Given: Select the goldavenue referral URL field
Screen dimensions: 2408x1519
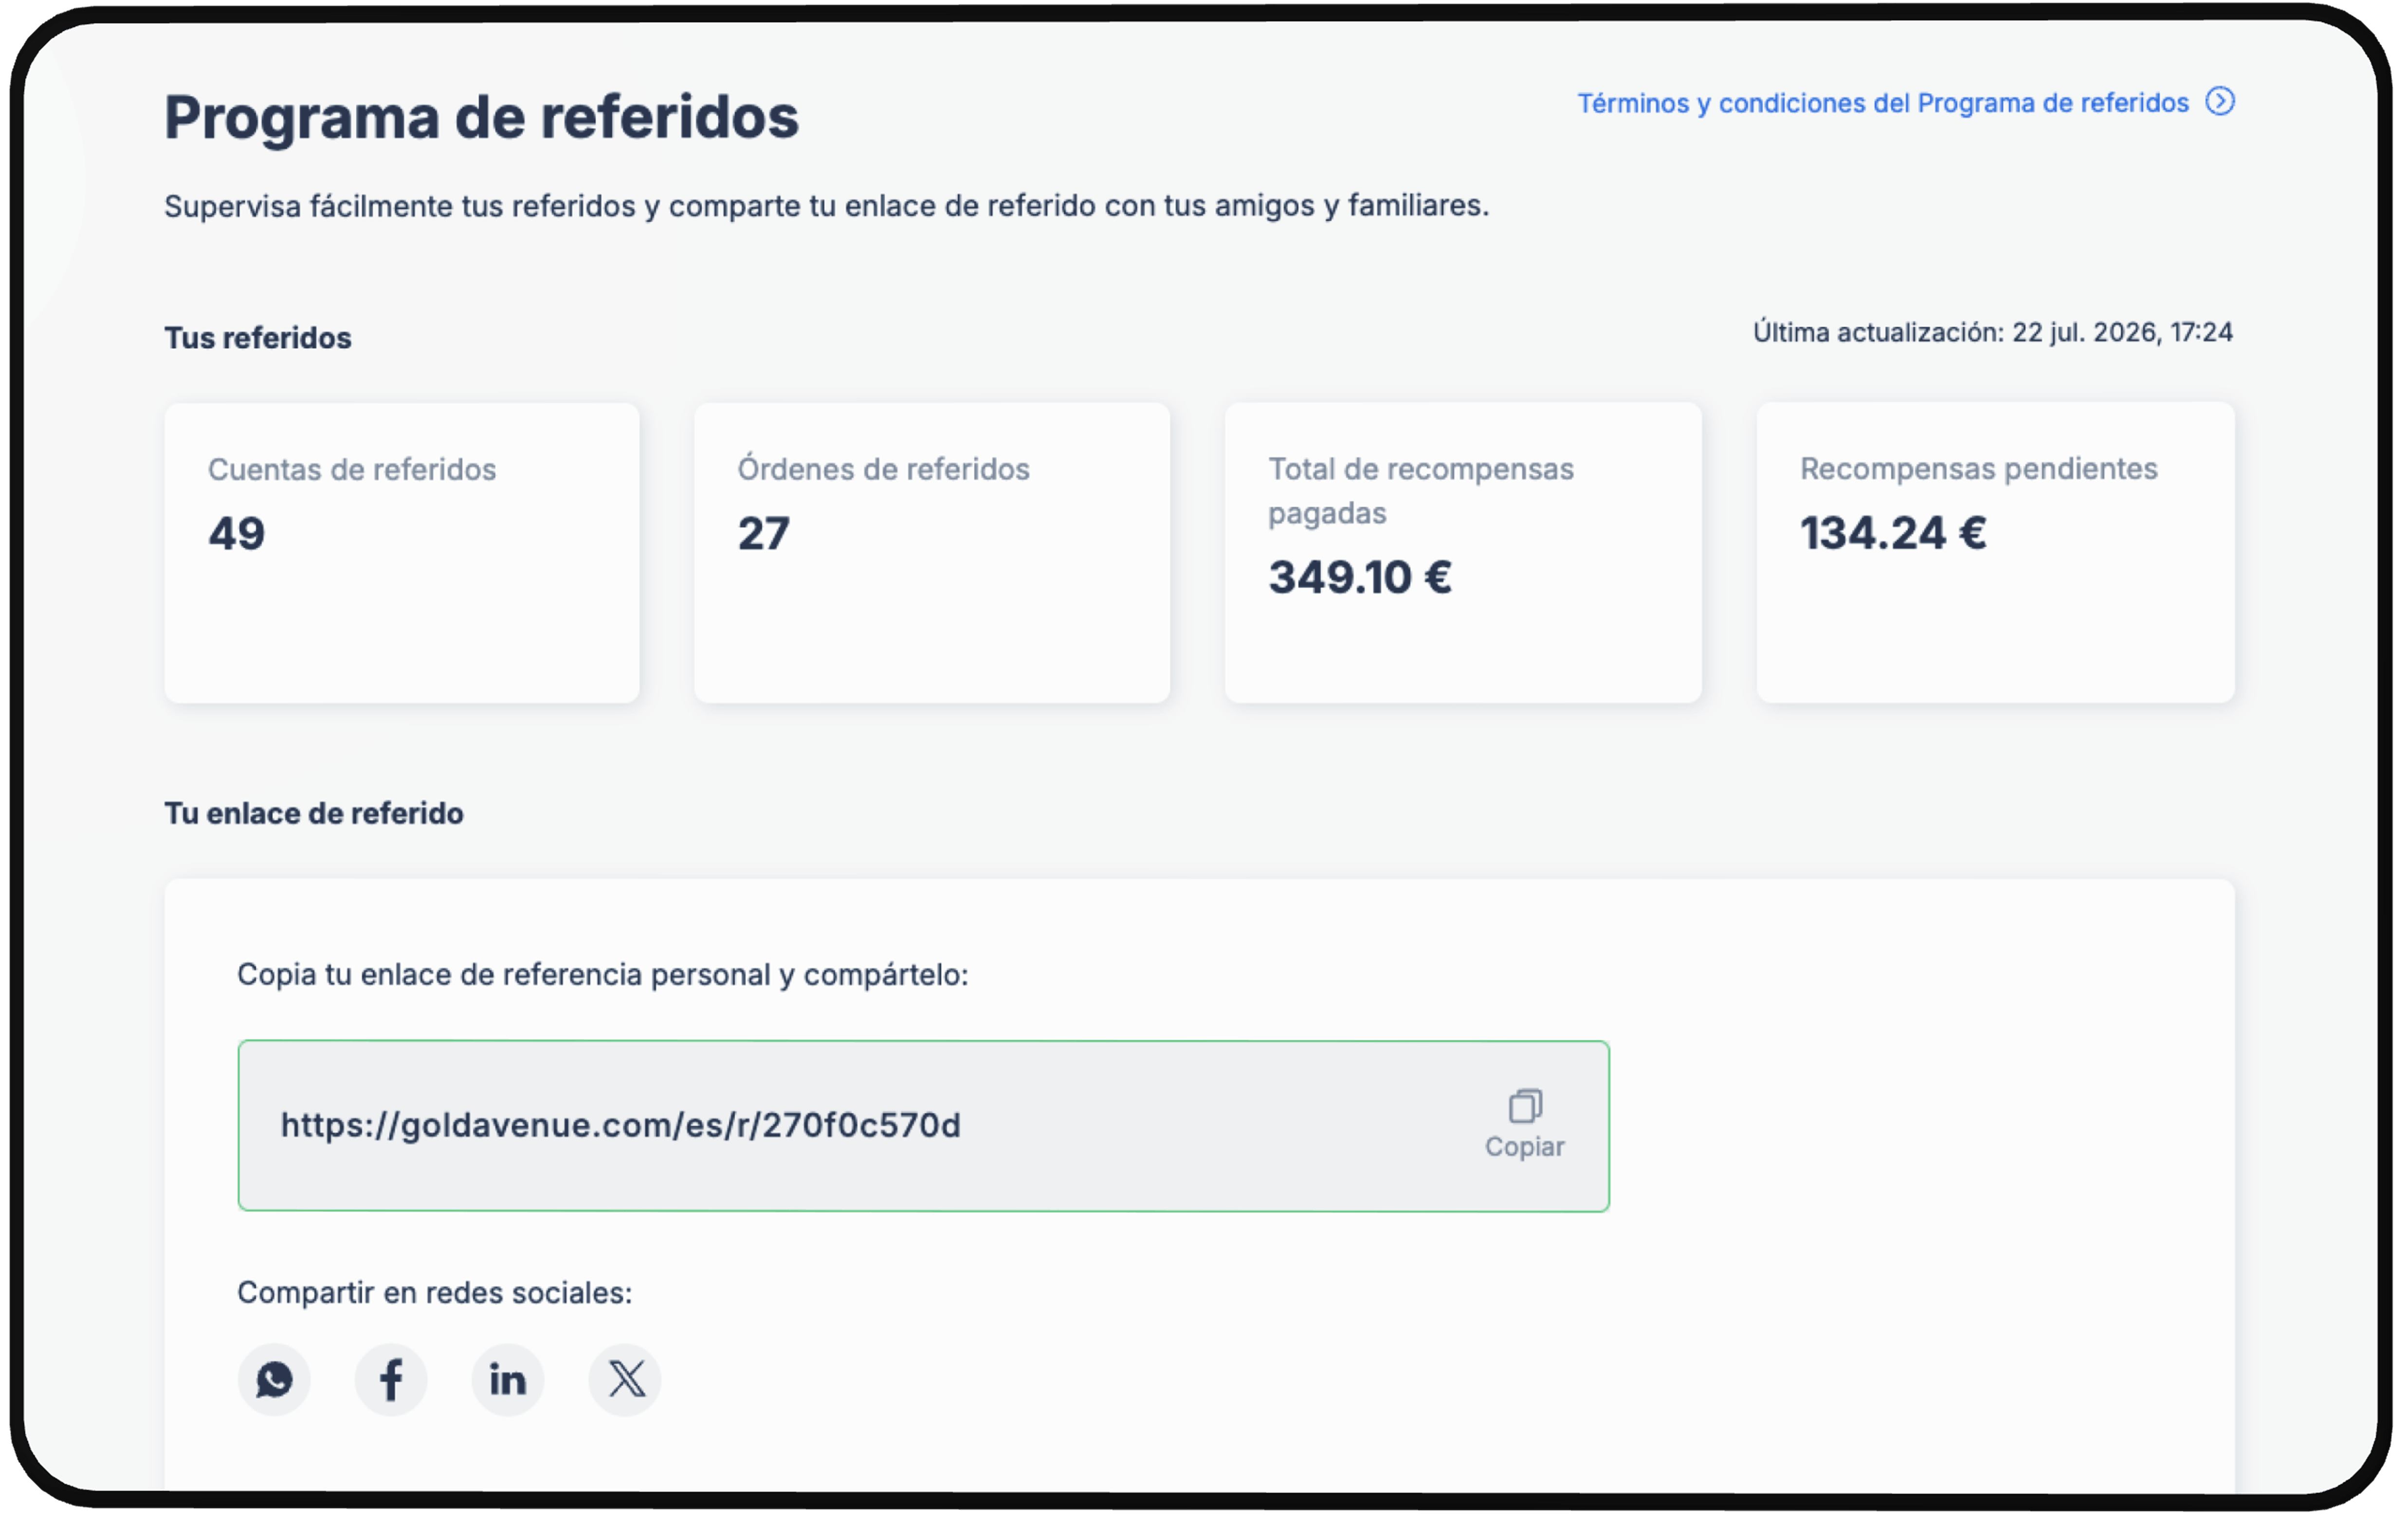Looking at the screenshot, I should click(923, 1126).
